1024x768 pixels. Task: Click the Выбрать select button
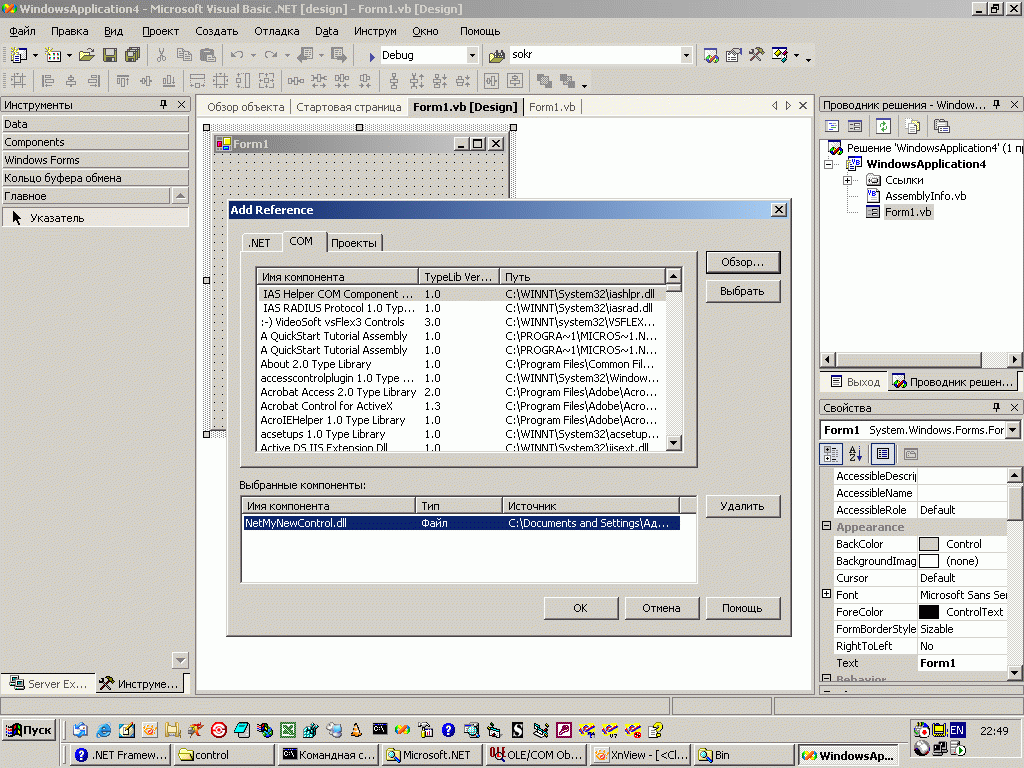pyautogui.click(x=743, y=291)
